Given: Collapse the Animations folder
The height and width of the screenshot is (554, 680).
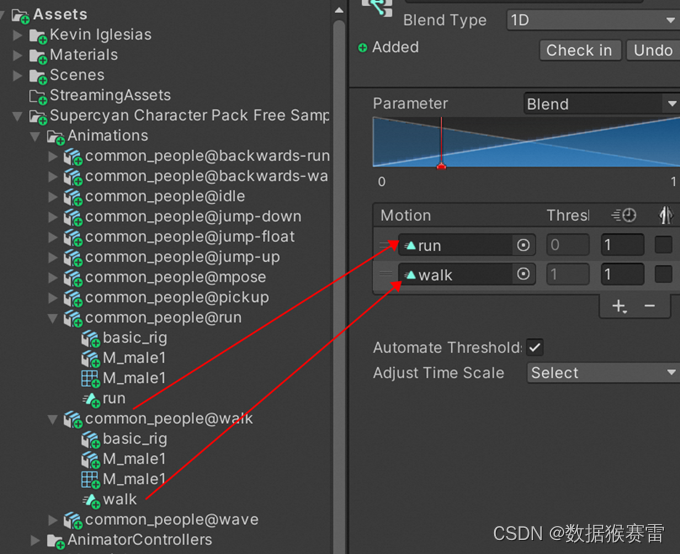Looking at the screenshot, I should 35,137.
